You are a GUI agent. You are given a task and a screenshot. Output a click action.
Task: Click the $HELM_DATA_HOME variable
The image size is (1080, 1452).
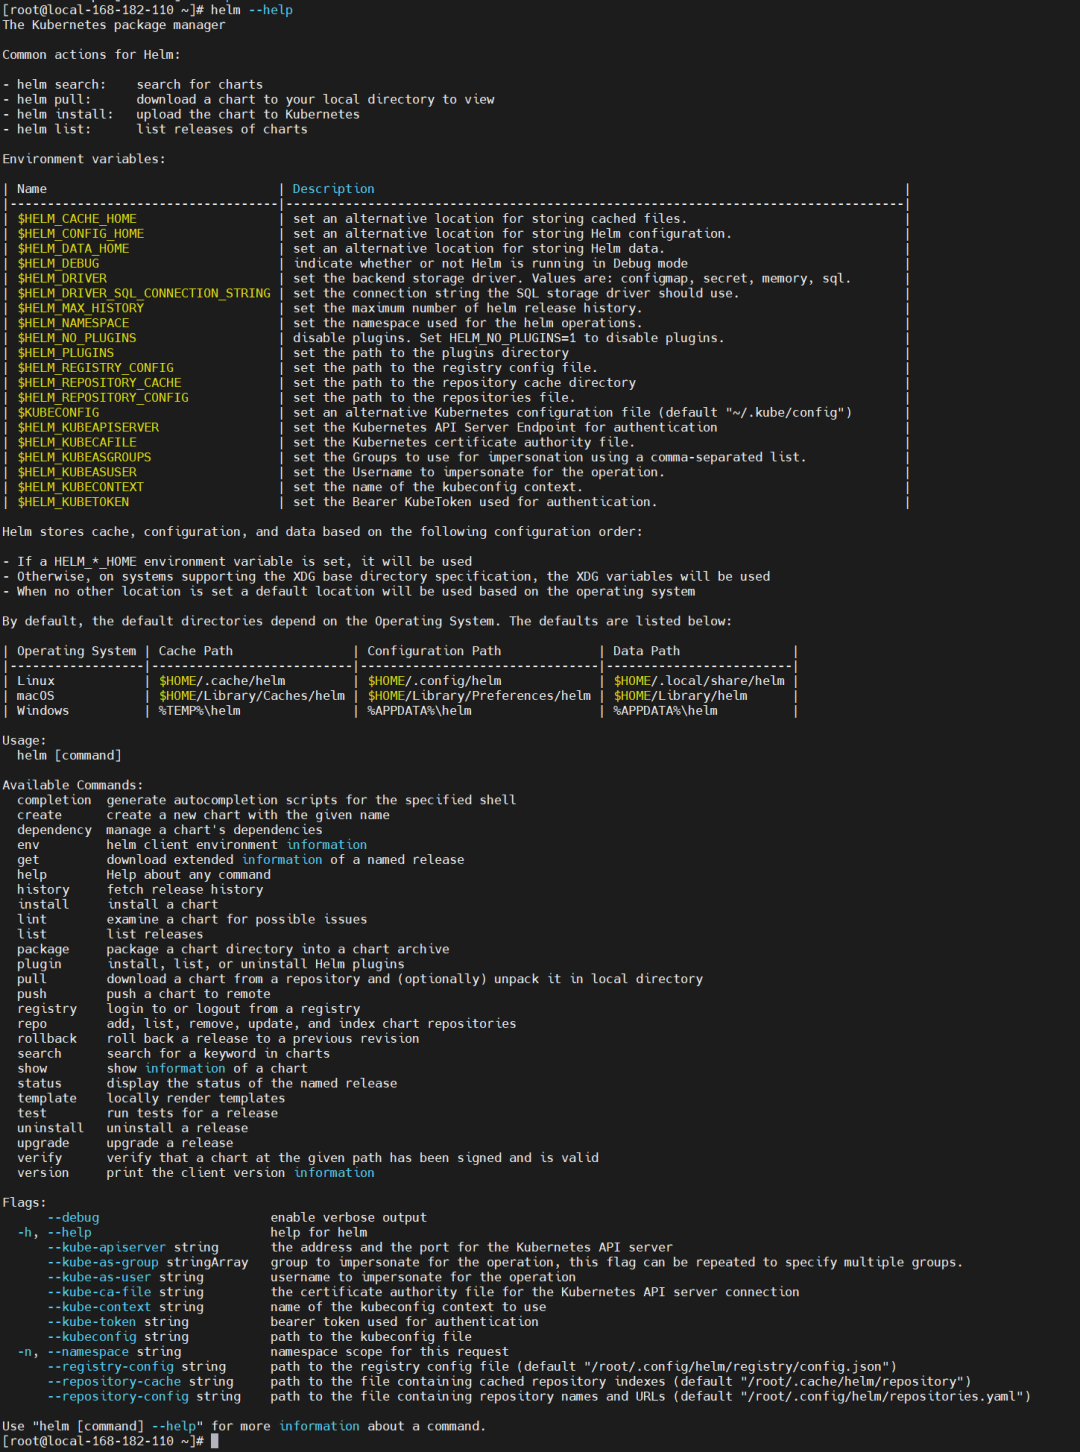tap(73, 249)
